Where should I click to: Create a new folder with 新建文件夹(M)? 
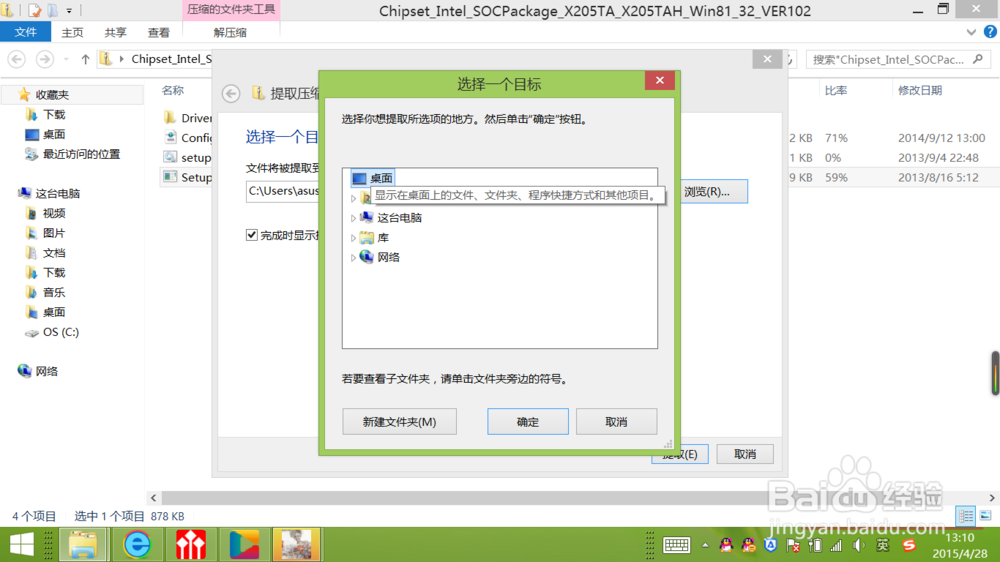coord(399,422)
